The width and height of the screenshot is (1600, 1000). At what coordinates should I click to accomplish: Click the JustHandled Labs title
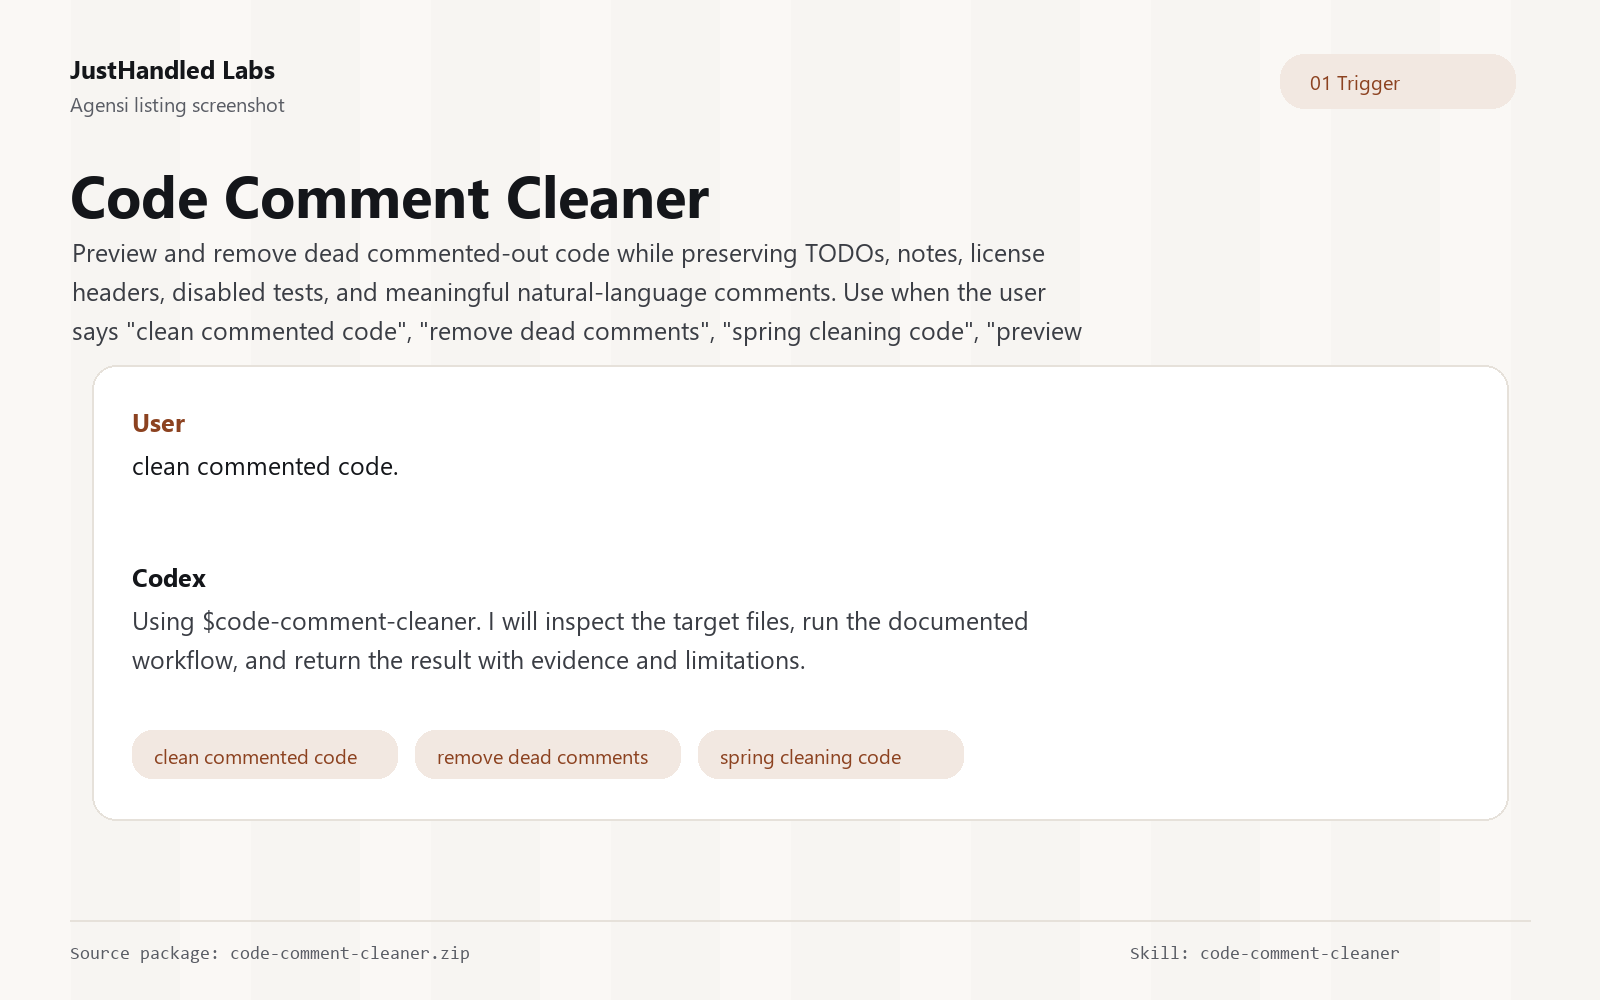(x=172, y=70)
